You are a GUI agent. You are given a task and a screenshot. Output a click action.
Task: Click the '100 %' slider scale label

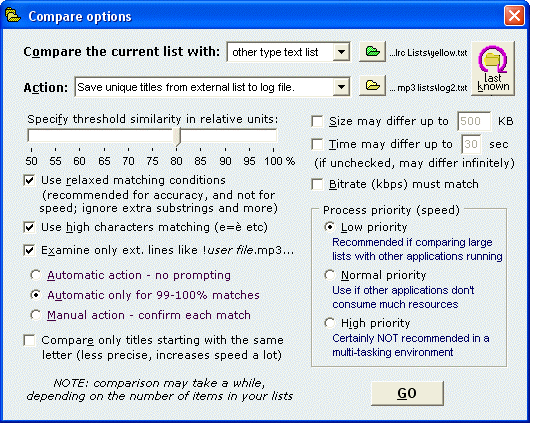280,161
